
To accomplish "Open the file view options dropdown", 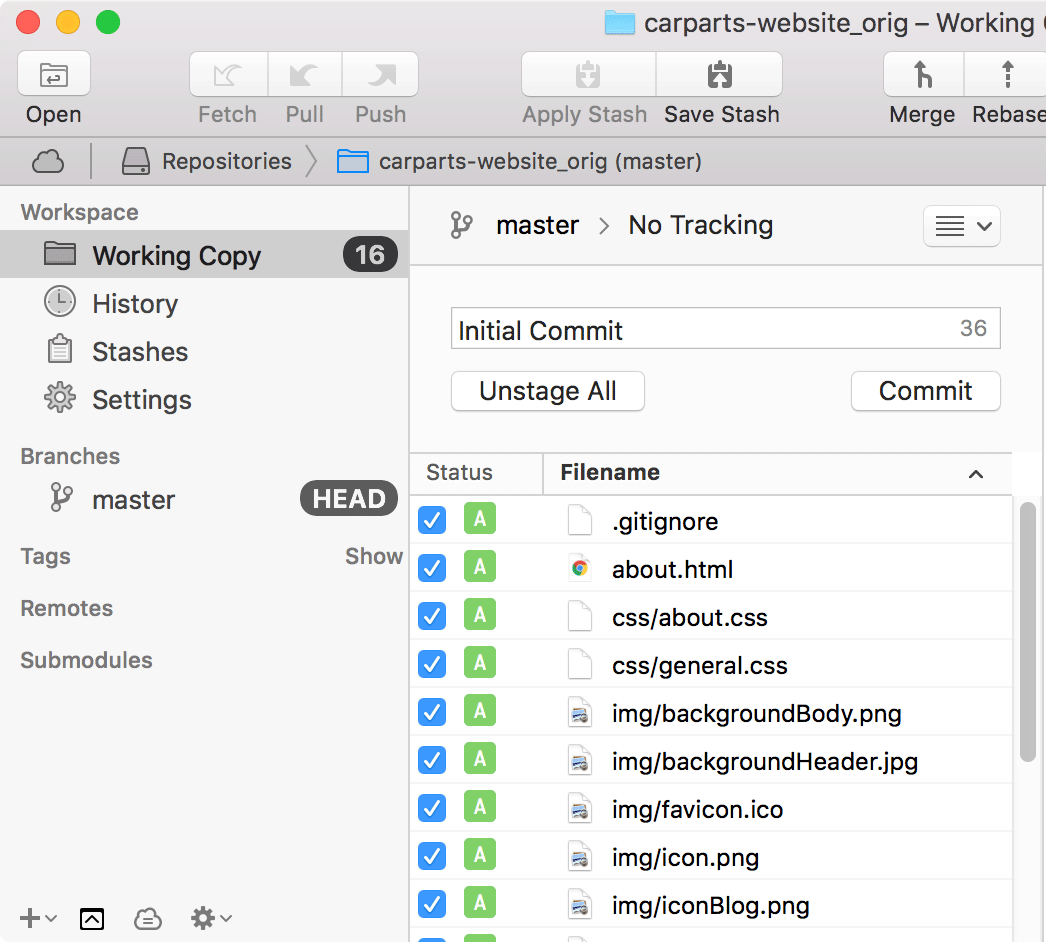I will [x=961, y=226].
